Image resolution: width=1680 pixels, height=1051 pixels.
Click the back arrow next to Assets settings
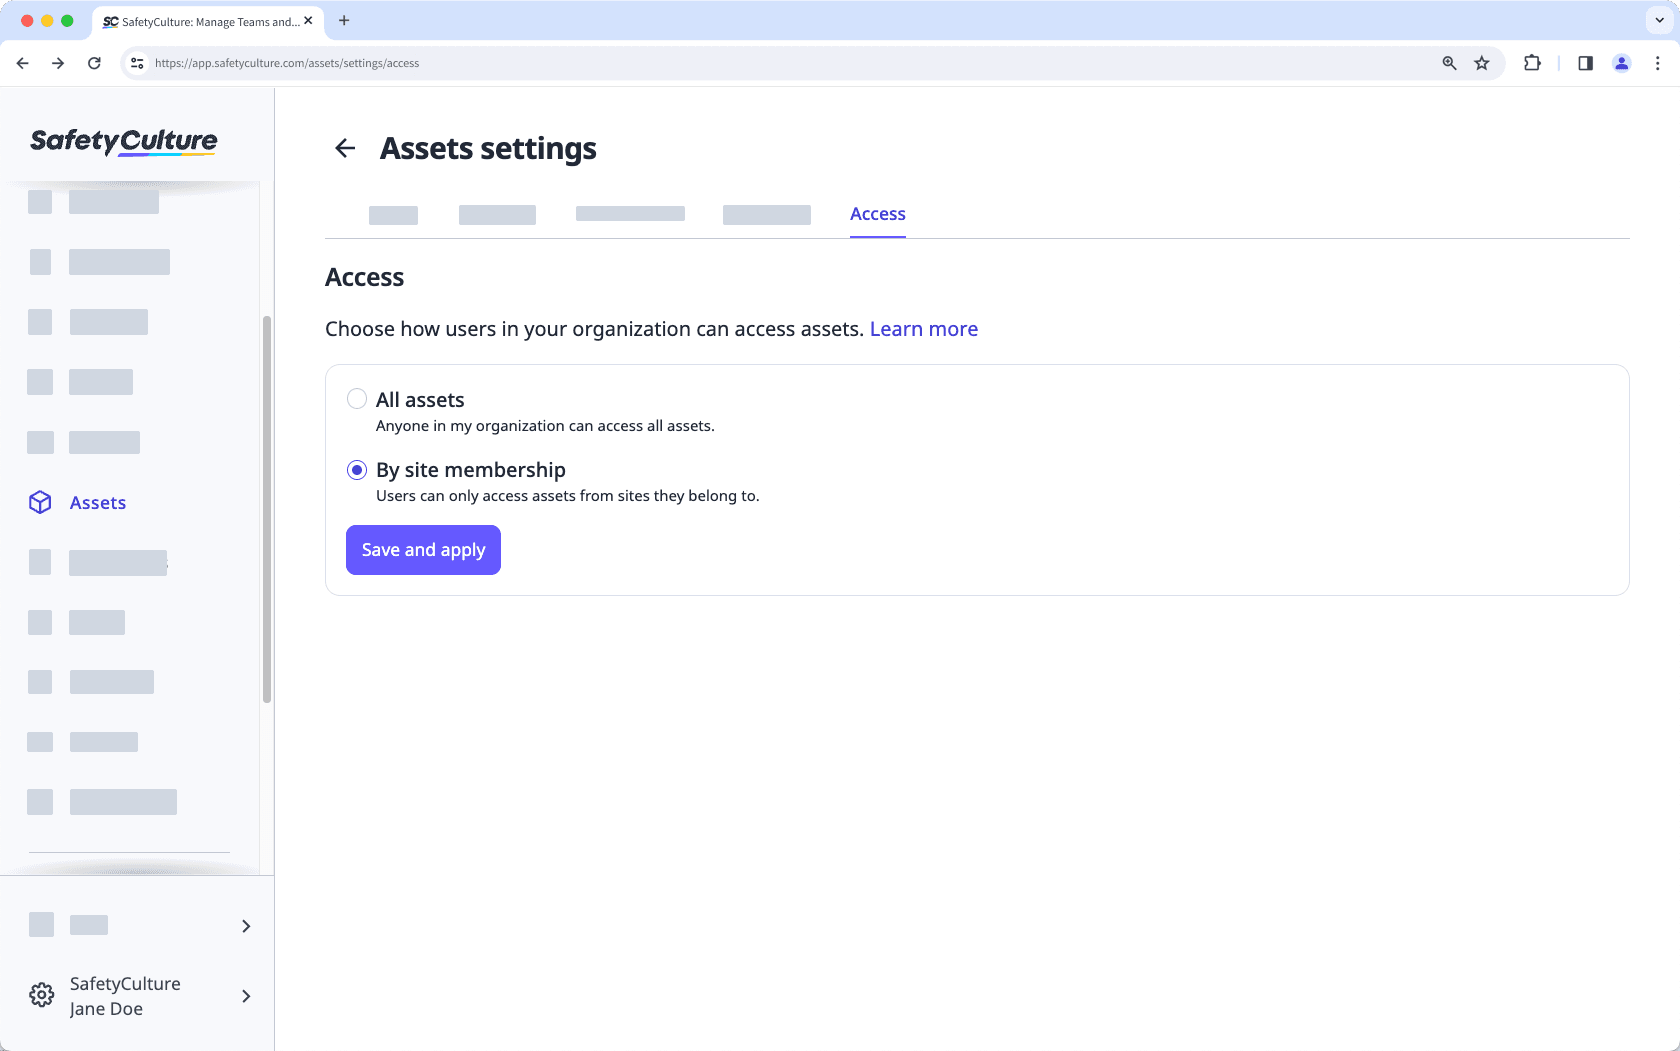tap(345, 147)
